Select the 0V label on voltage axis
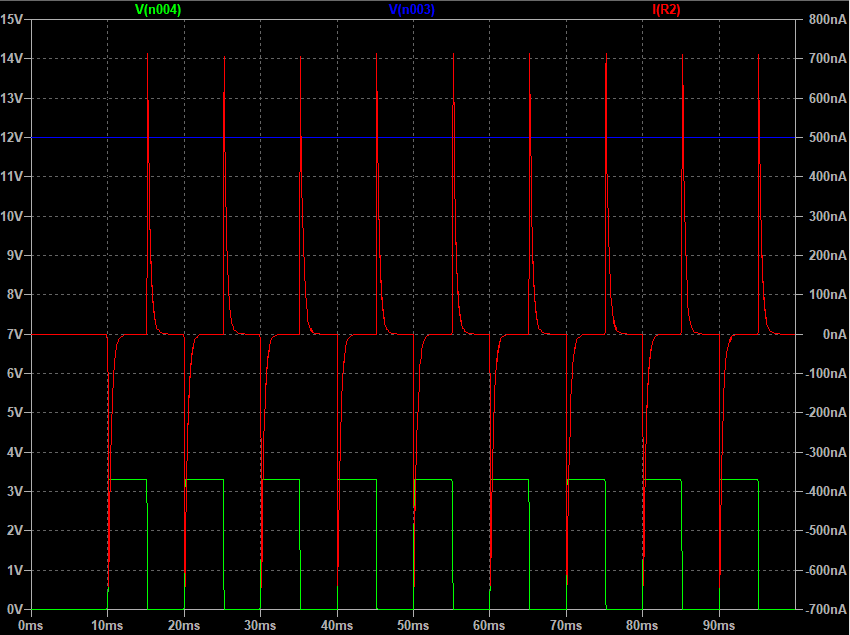850x635 pixels. (x=17, y=609)
